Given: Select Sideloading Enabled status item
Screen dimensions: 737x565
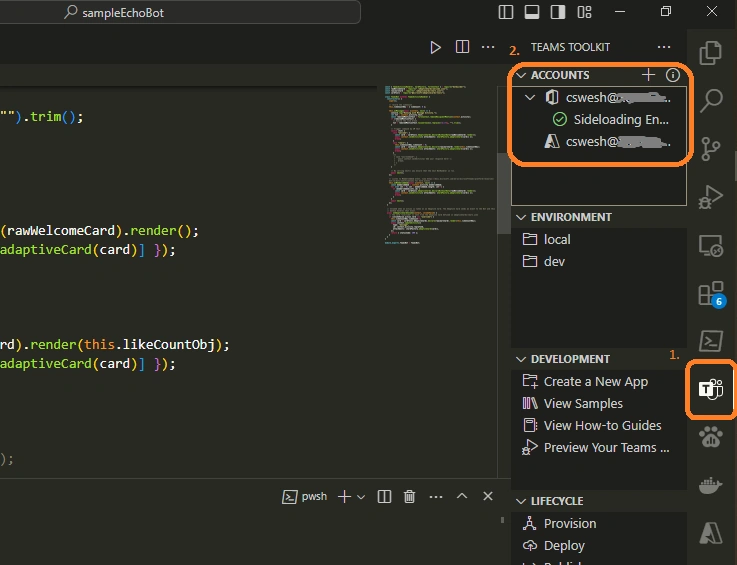Looking at the screenshot, I should point(599,119).
